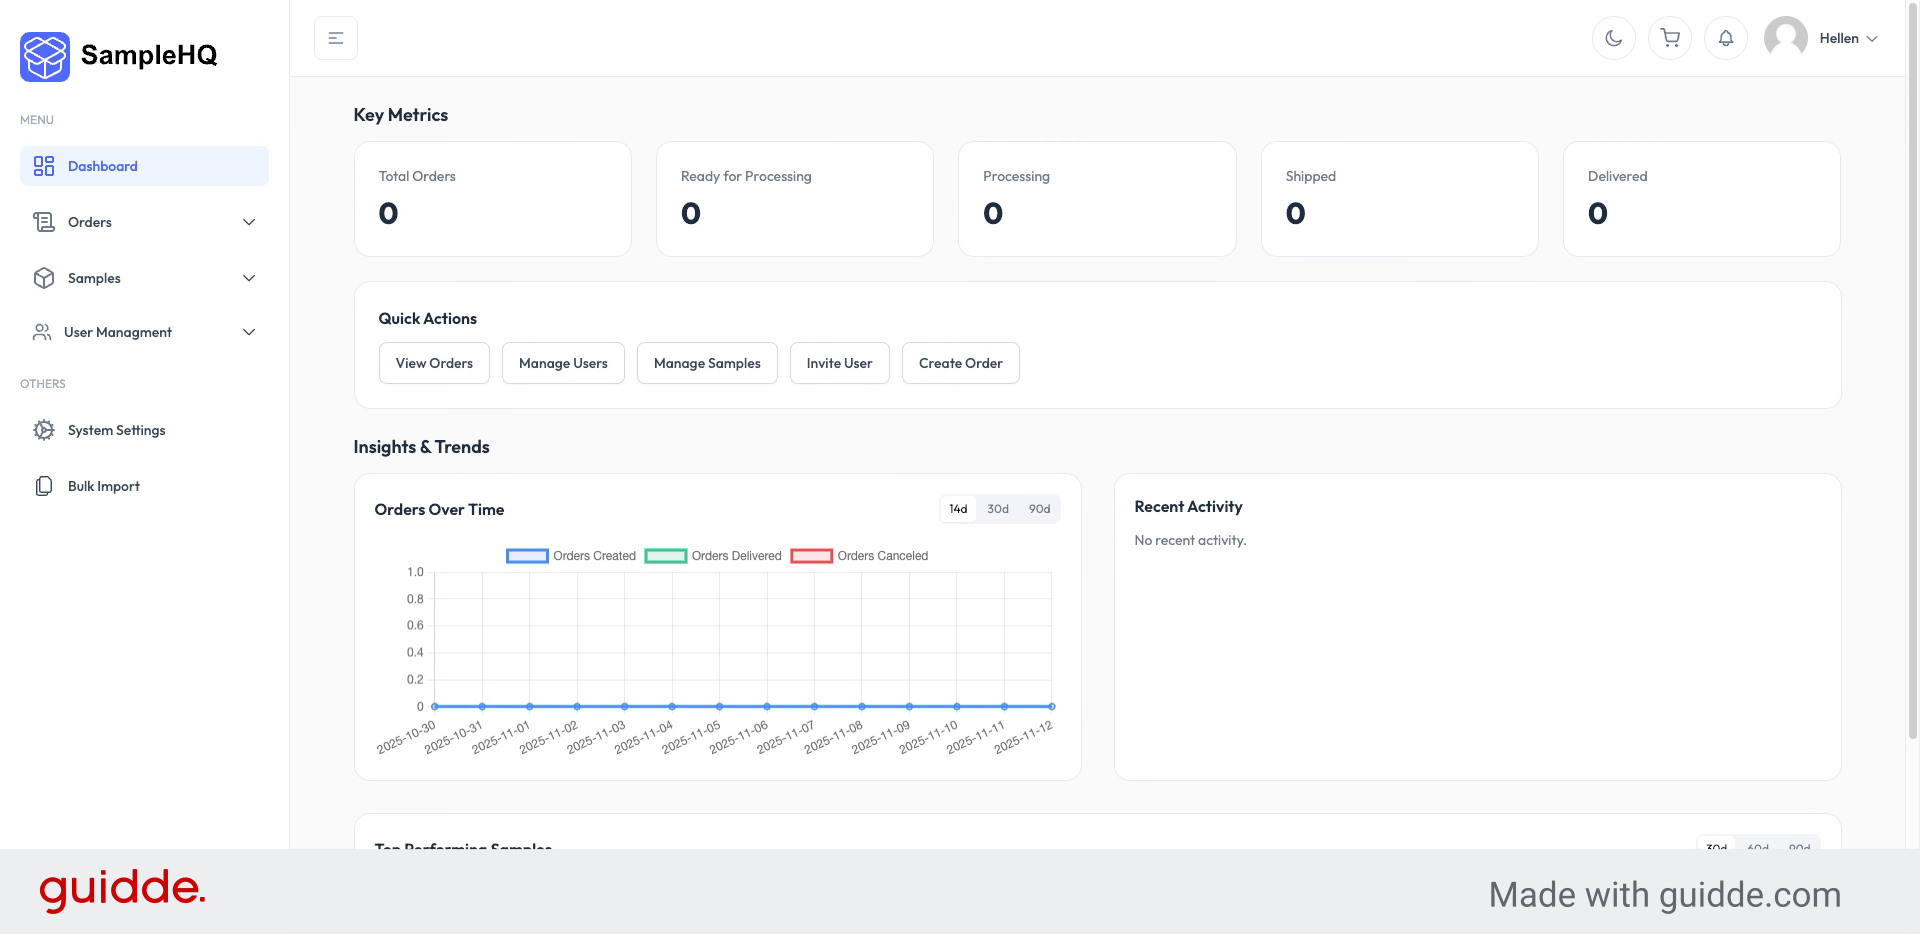Hide Orders Canceled series via legend swatch
Viewport: 1920px width, 934px height.
point(811,556)
